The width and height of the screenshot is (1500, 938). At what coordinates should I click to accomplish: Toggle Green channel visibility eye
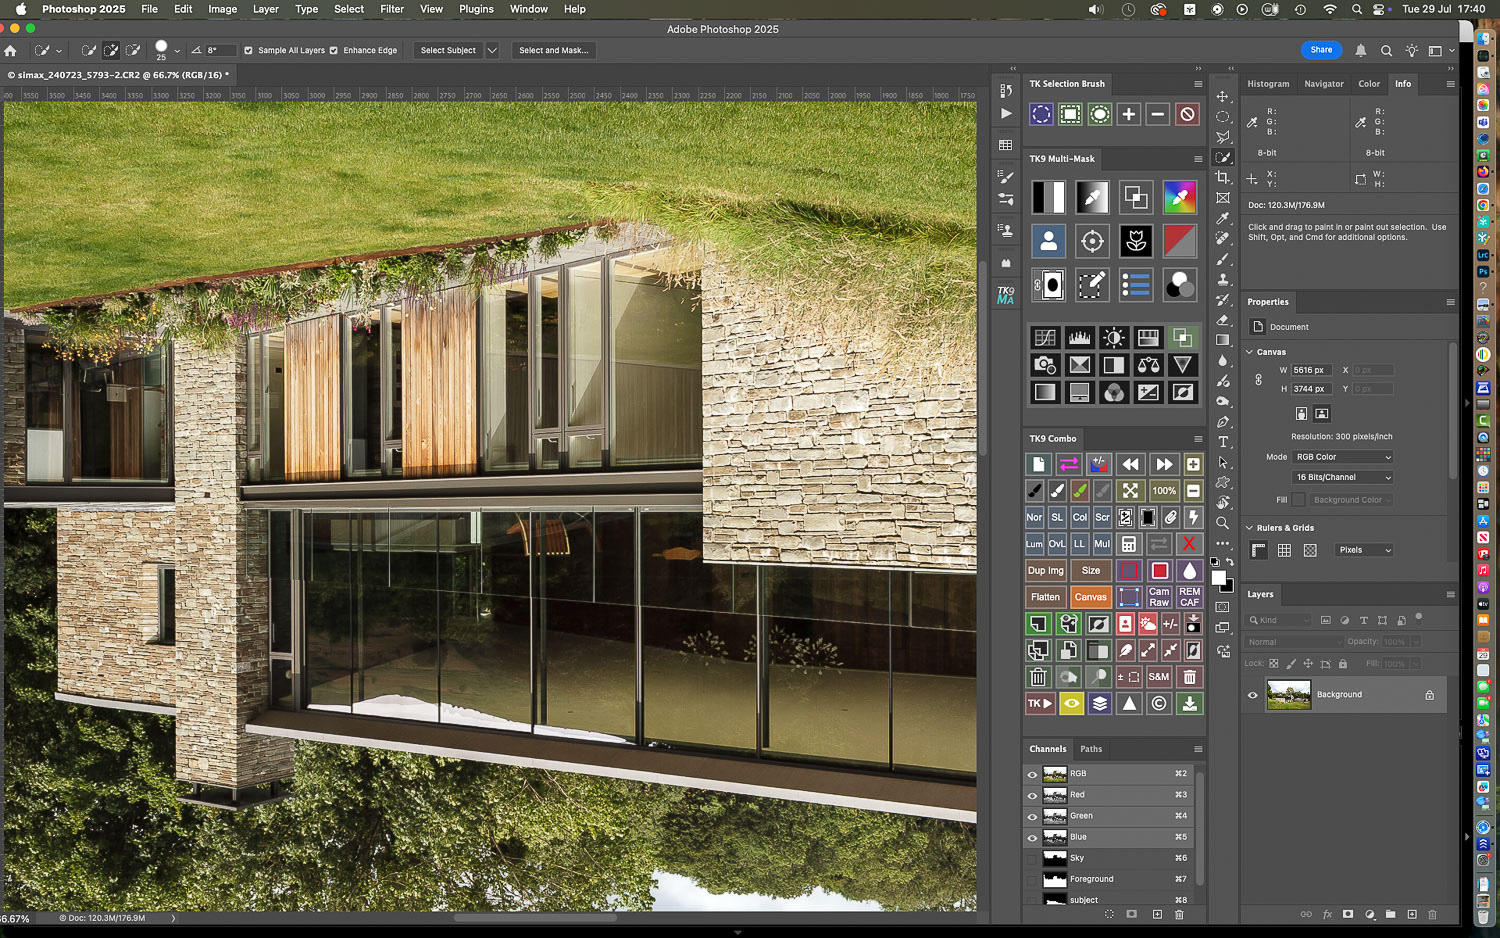coord(1032,816)
